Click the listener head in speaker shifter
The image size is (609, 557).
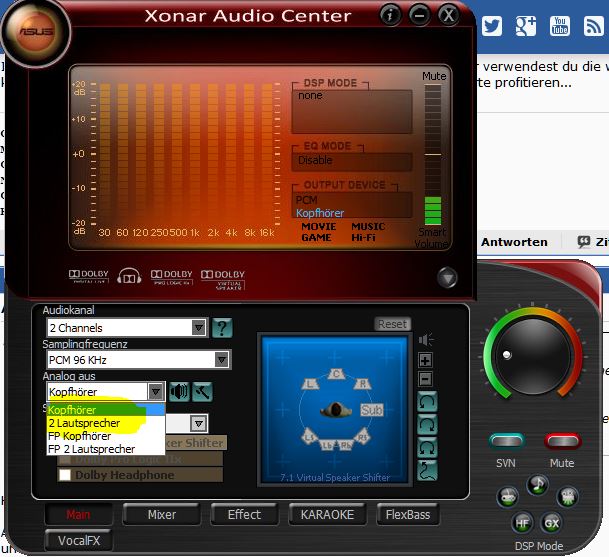335,410
